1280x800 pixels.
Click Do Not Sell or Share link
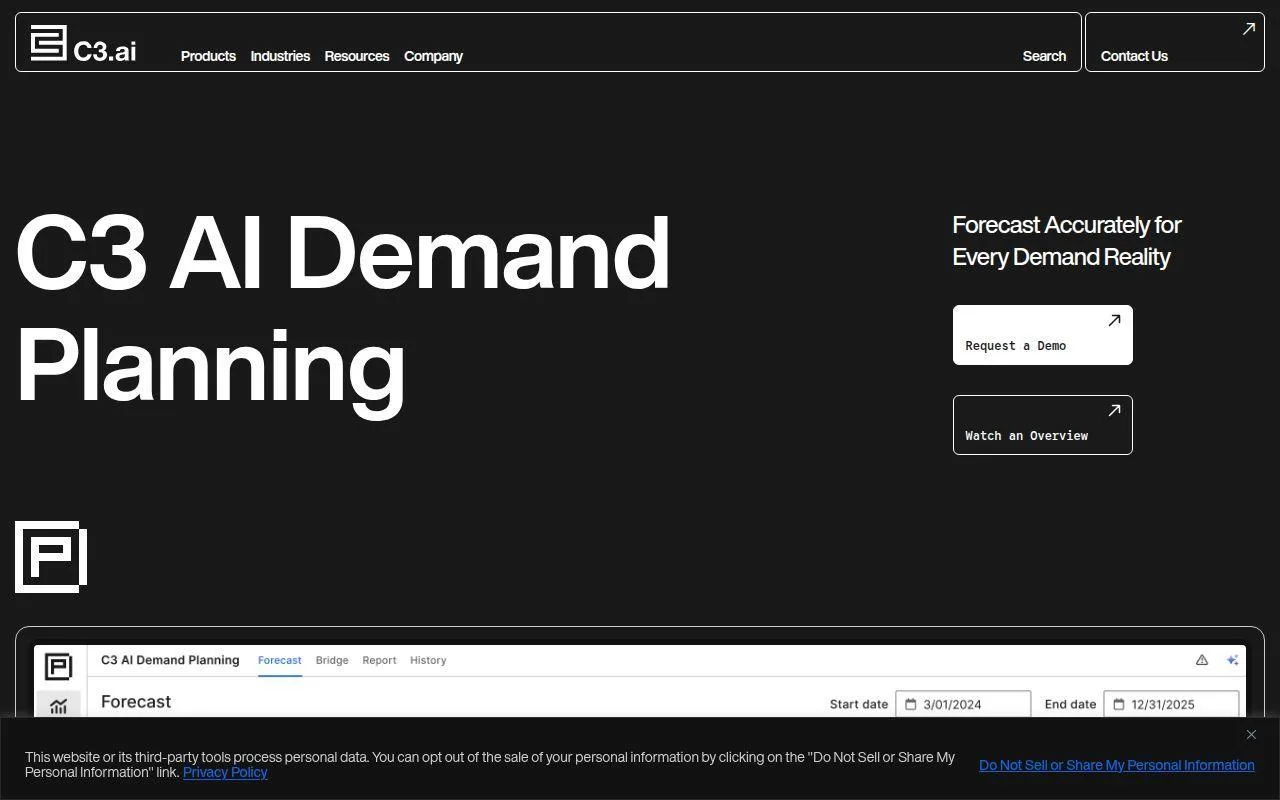[x=1117, y=765]
